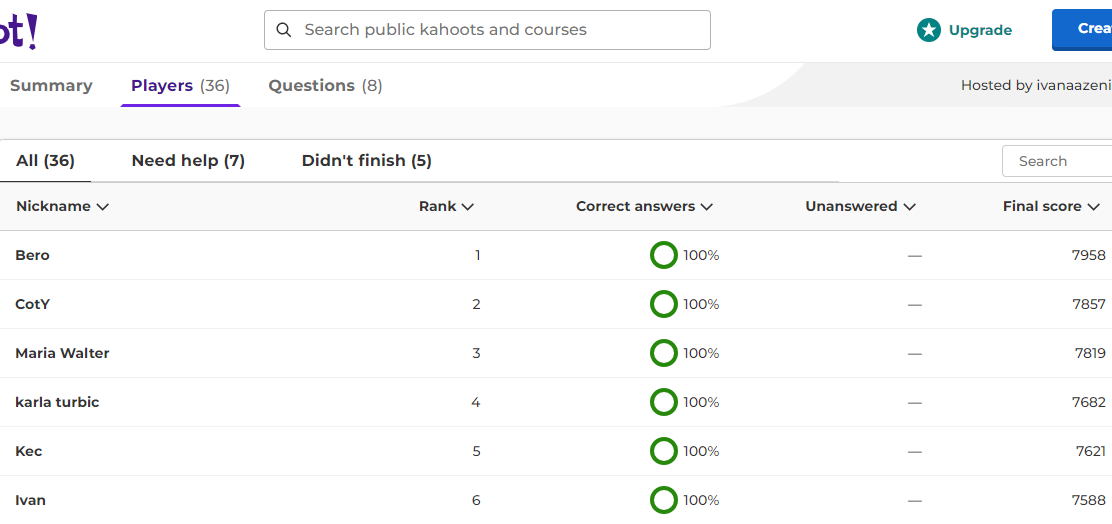Sort by Final score column
The image size is (1112, 524).
pos(1051,206)
